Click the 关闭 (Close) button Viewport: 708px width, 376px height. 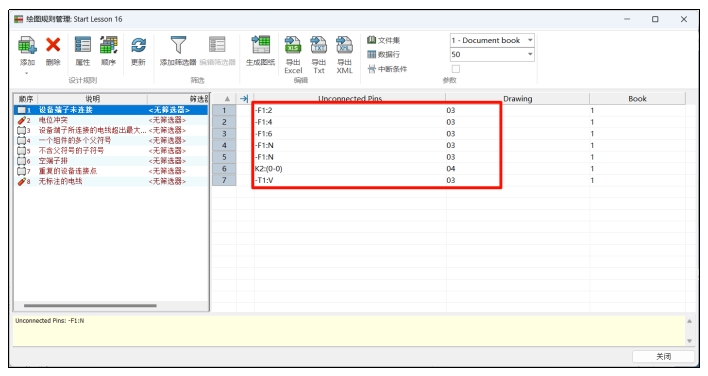tap(663, 356)
